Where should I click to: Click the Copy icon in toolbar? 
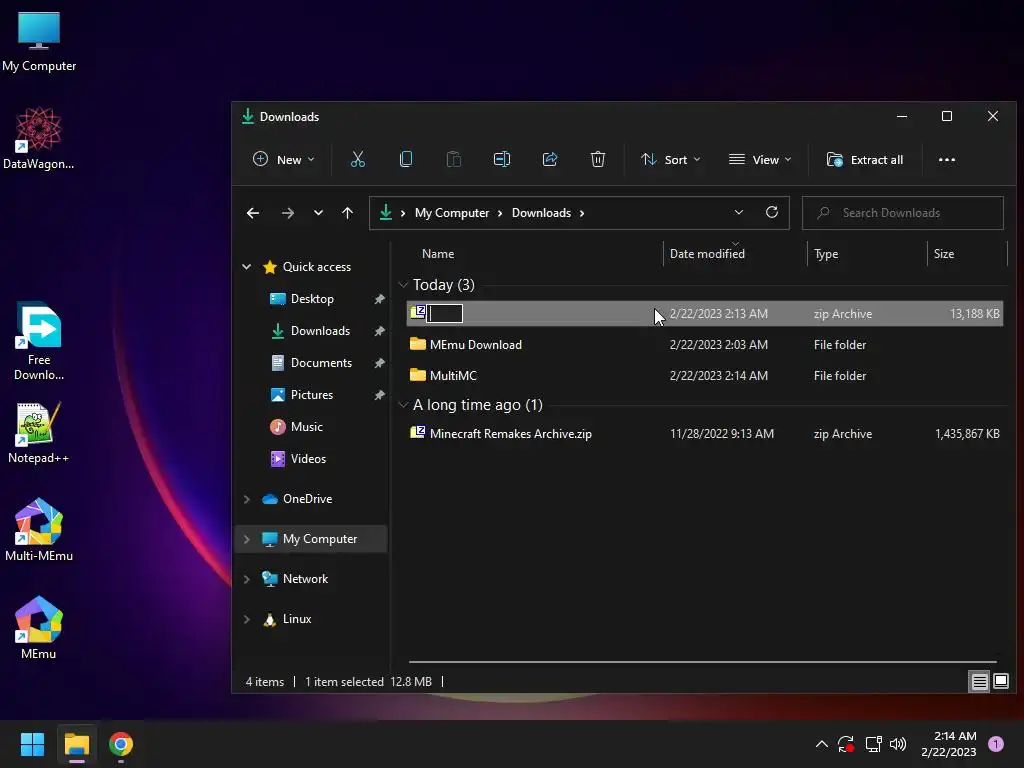[406, 159]
